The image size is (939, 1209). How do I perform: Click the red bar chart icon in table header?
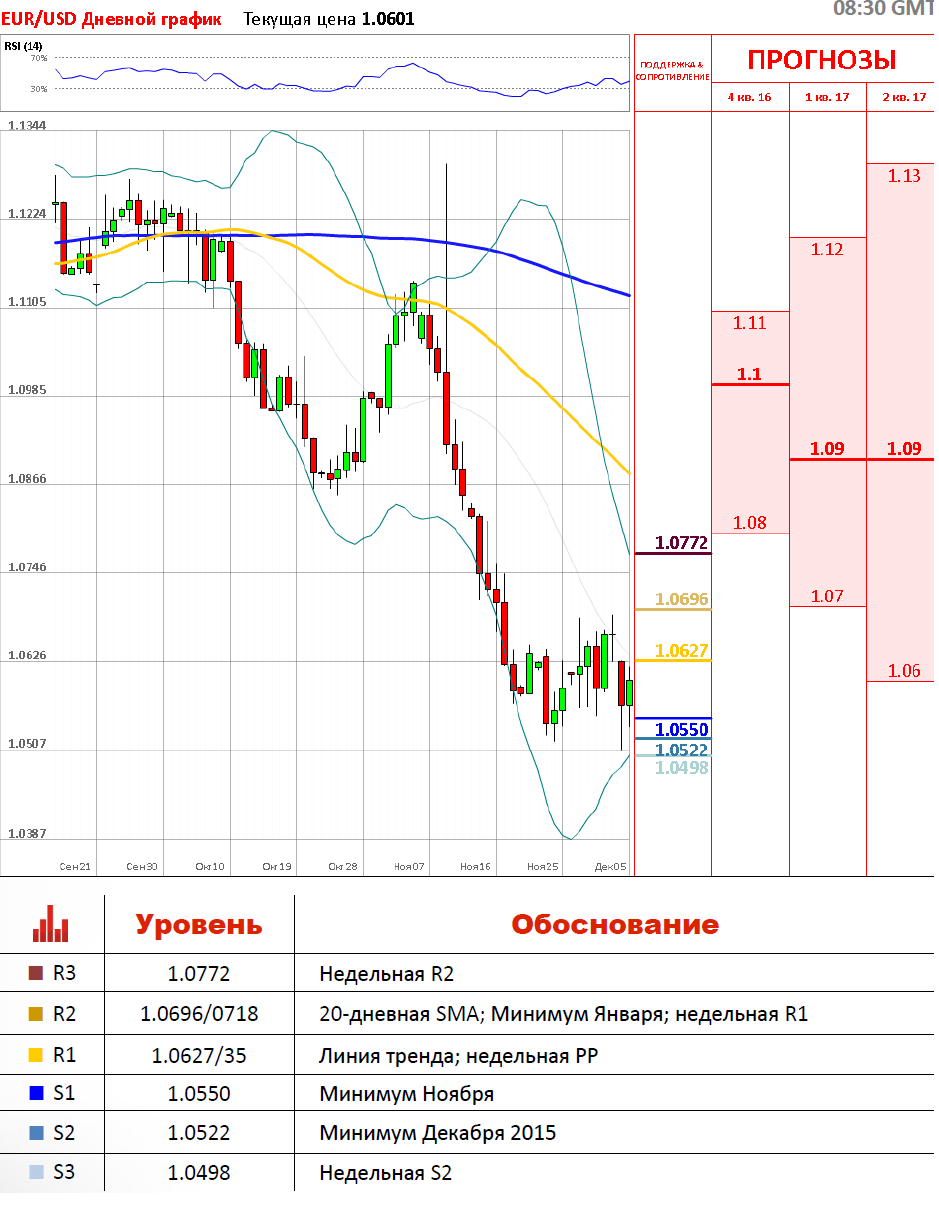(x=50, y=923)
